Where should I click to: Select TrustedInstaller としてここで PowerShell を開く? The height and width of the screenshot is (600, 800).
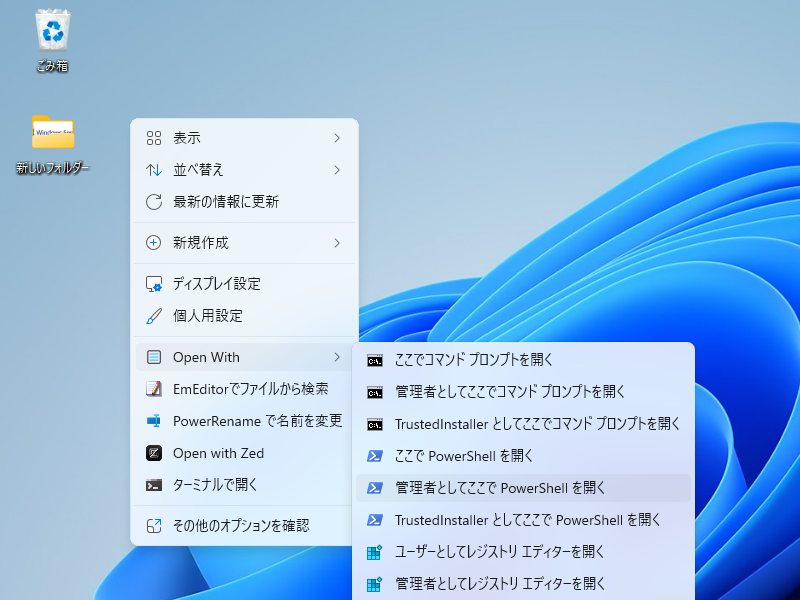pyautogui.click(x=528, y=520)
